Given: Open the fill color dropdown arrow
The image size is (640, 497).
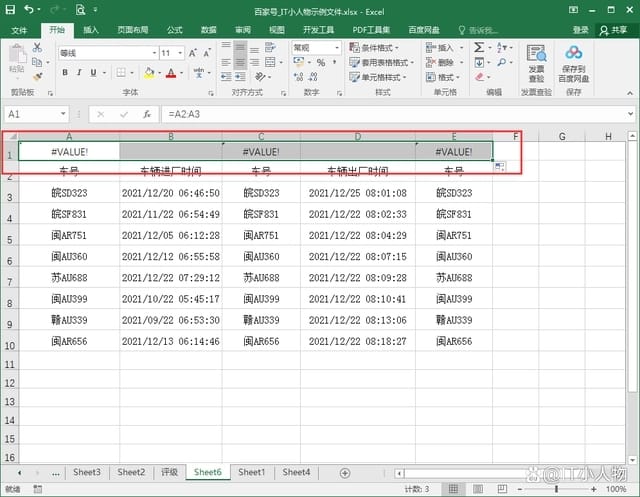Looking at the screenshot, I should click(159, 73).
